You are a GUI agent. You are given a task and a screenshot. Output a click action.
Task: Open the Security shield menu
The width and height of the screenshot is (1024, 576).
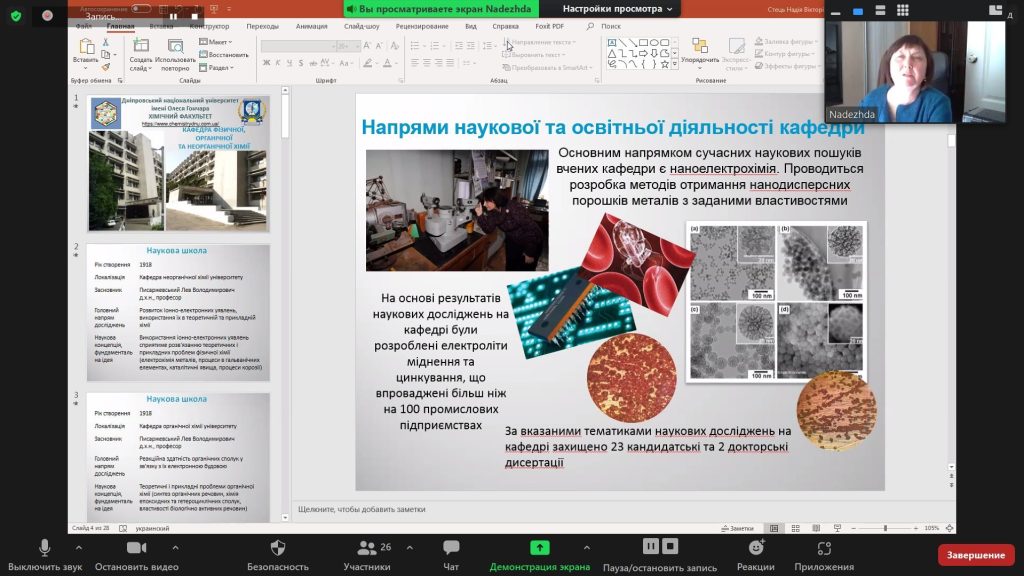[x=278, y=554]
